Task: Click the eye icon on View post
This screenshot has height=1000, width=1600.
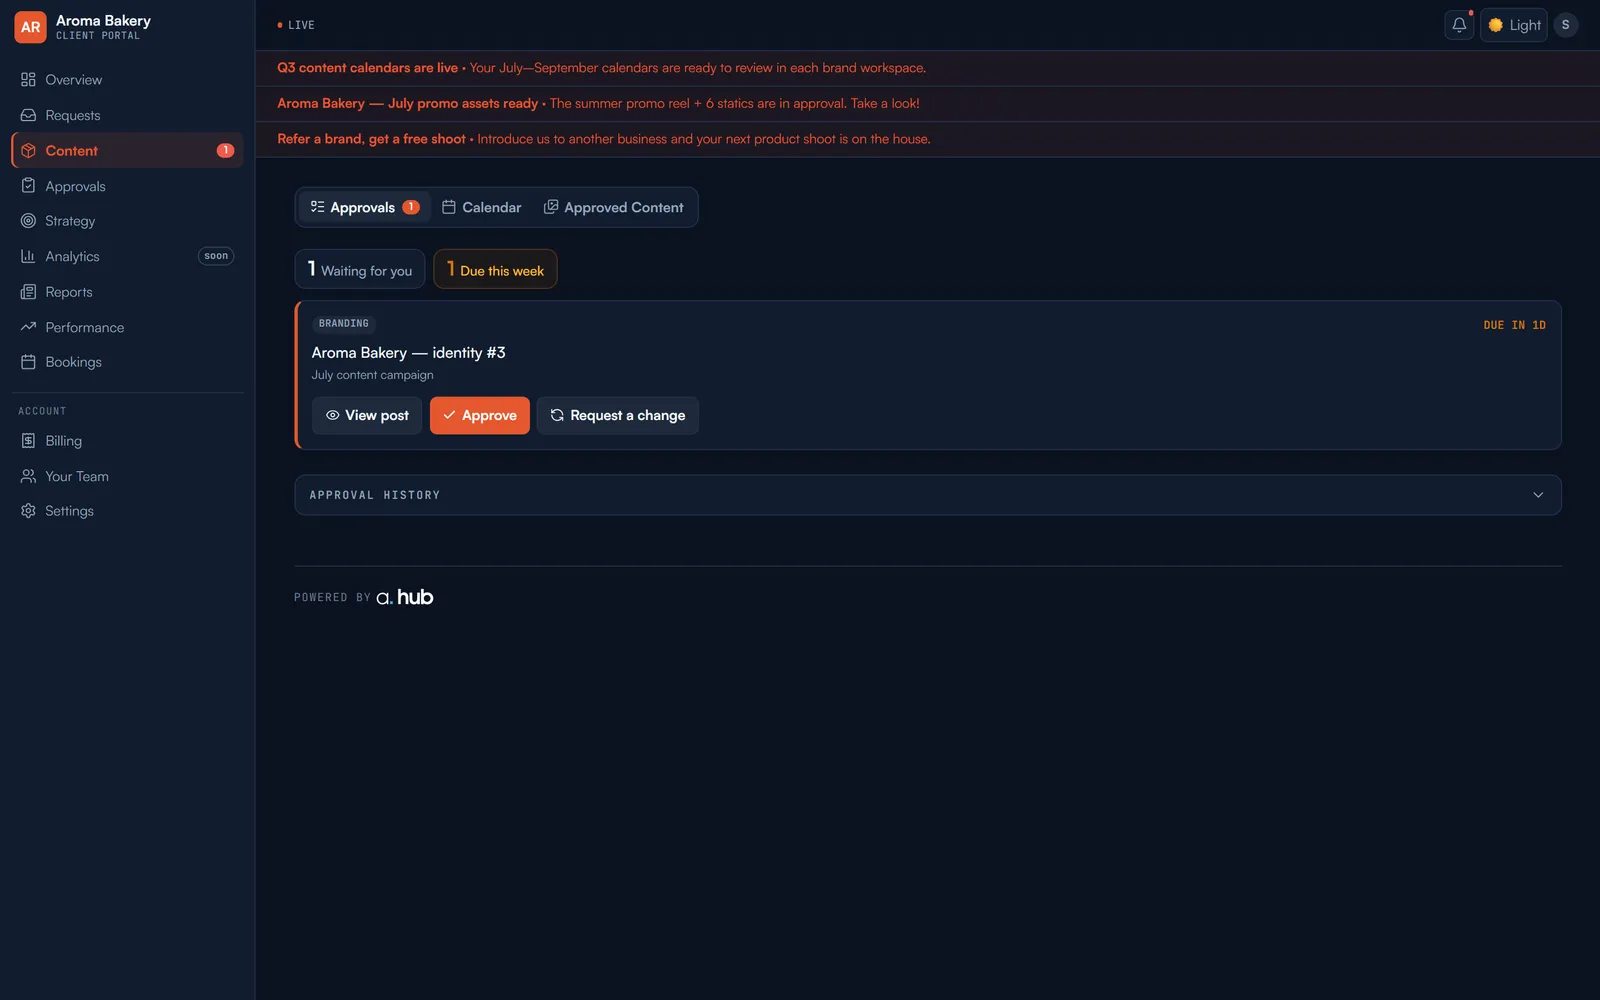Action: [x=332, y=416]
